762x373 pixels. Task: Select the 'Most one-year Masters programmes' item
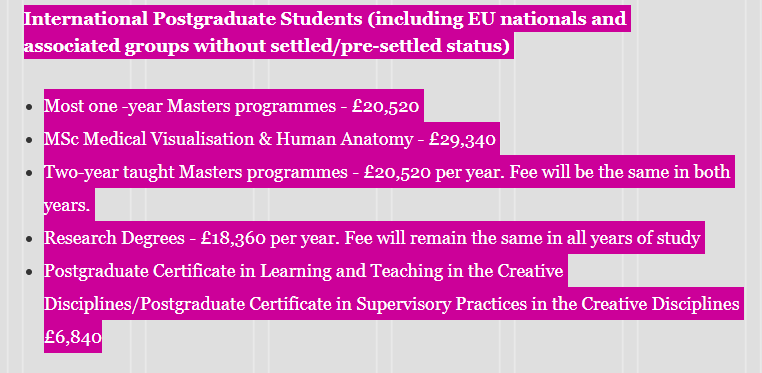click(x=190, y=106)
